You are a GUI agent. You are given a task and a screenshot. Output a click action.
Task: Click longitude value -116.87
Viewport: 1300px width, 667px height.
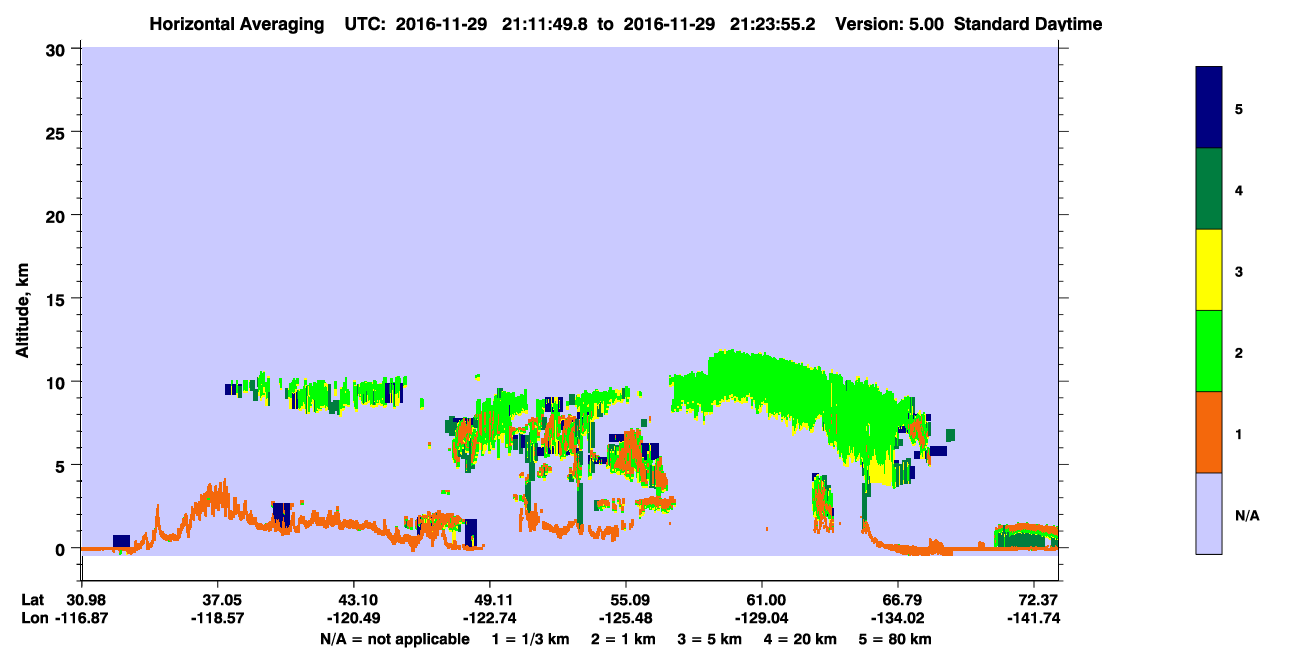tap(81, 619)
